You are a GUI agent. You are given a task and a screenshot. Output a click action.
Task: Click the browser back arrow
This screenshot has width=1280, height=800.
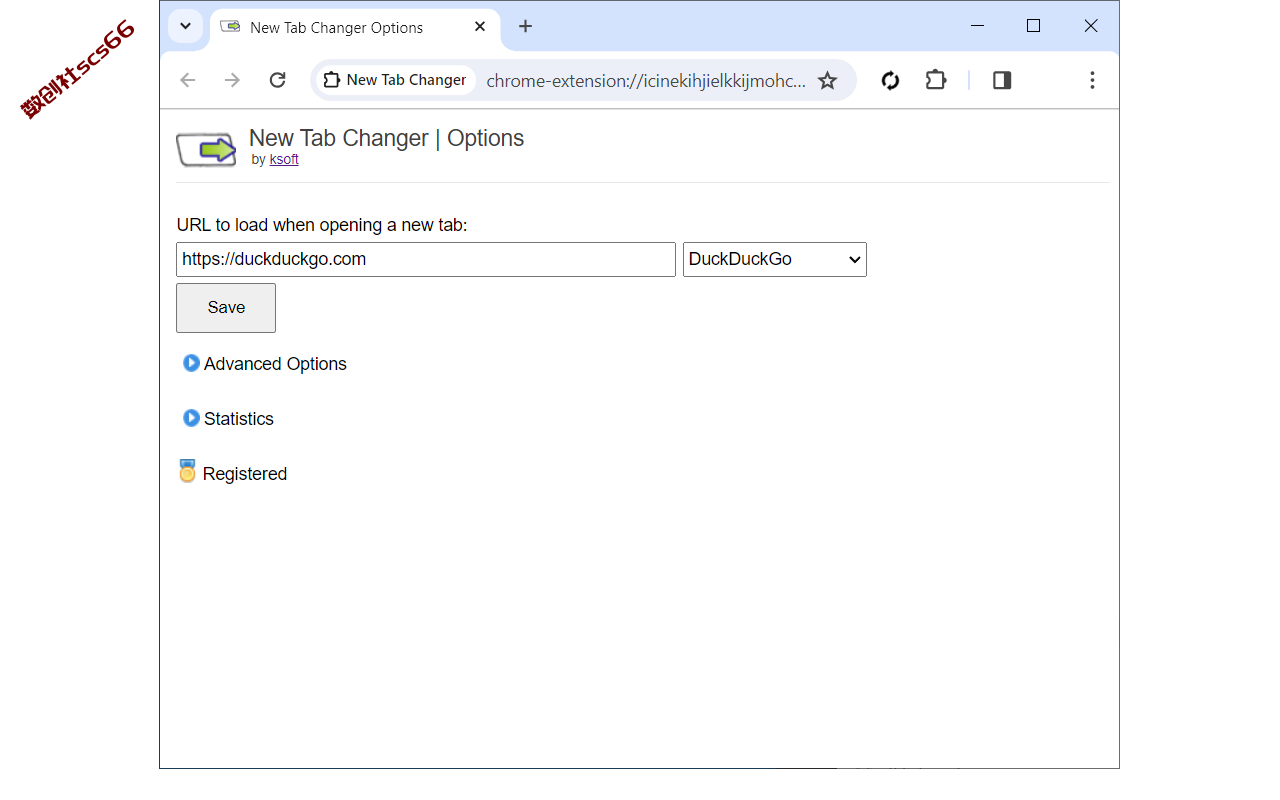(x=188, y=80)
